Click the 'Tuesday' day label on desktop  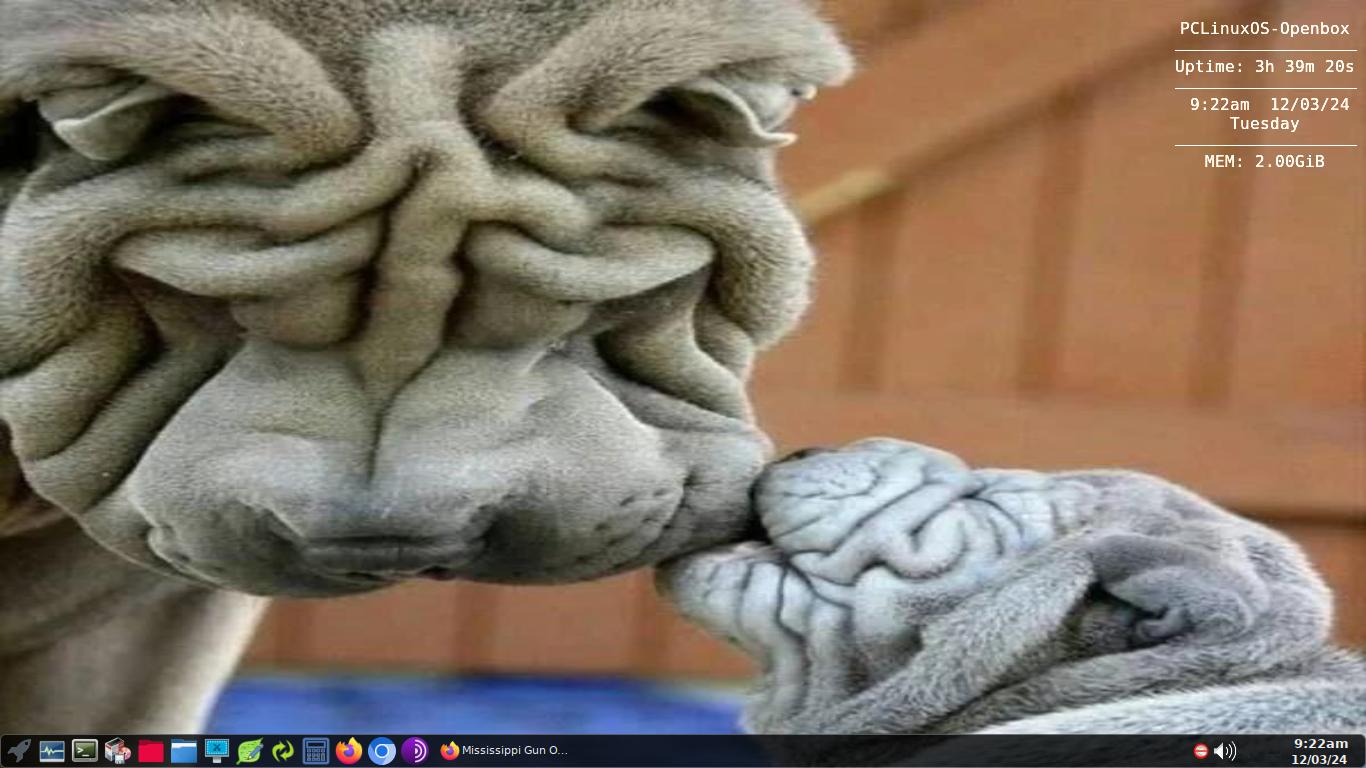pos(1264,124)
